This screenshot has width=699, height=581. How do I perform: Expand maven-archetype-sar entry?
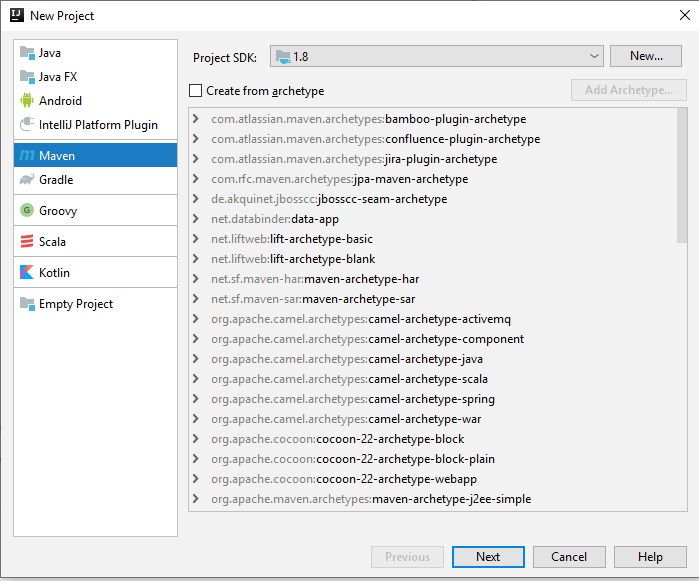[x=196, y=299]
